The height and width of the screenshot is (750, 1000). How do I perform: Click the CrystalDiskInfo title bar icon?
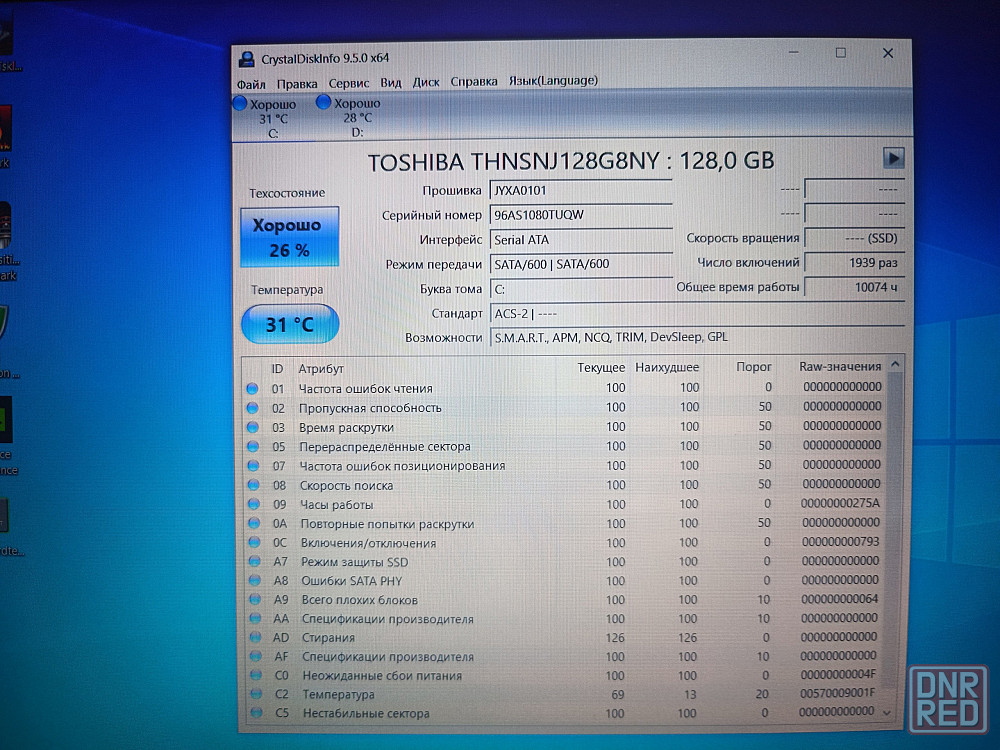pyautogui.click(x=246, y=59)
